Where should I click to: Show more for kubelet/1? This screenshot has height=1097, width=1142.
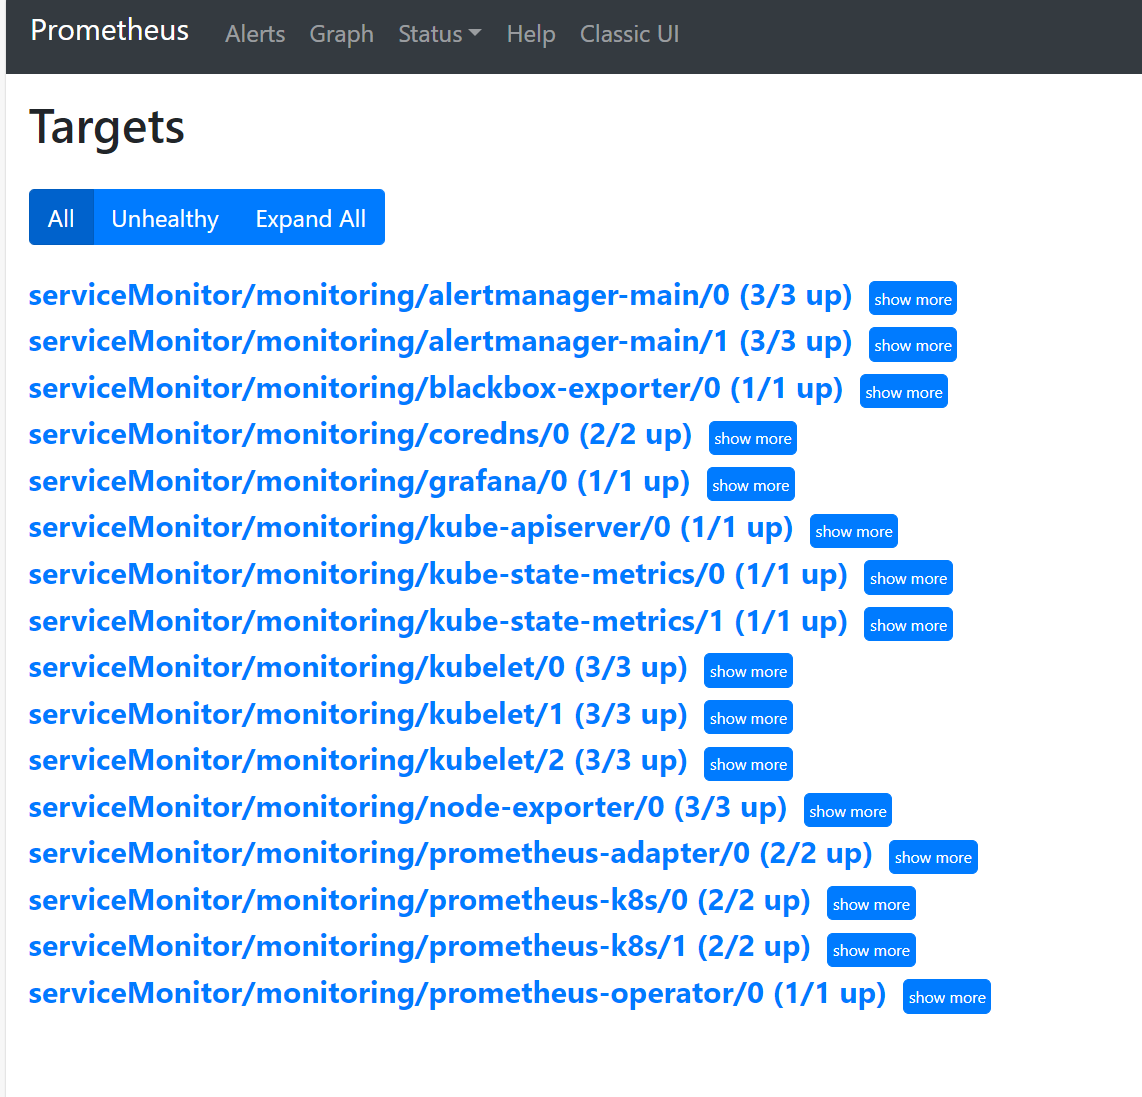pos(748,717)
